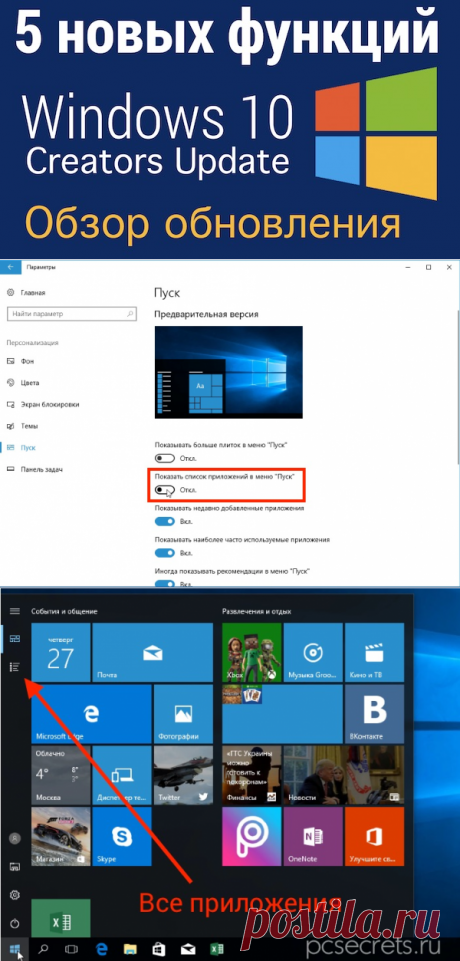Disable Показывать недавно добавленные приложения switch

click(165, 522)
